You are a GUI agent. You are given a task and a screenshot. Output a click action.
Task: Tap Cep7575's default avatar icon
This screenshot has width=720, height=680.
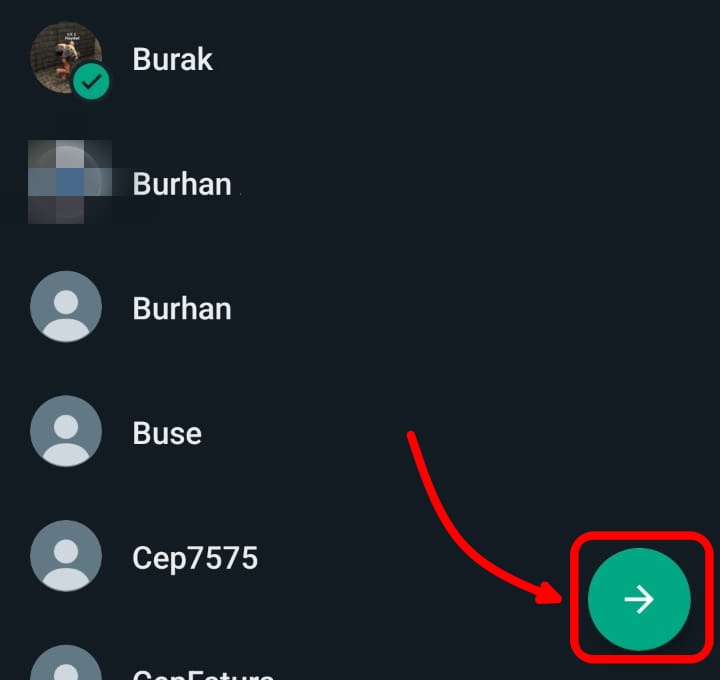pos(66,556)
